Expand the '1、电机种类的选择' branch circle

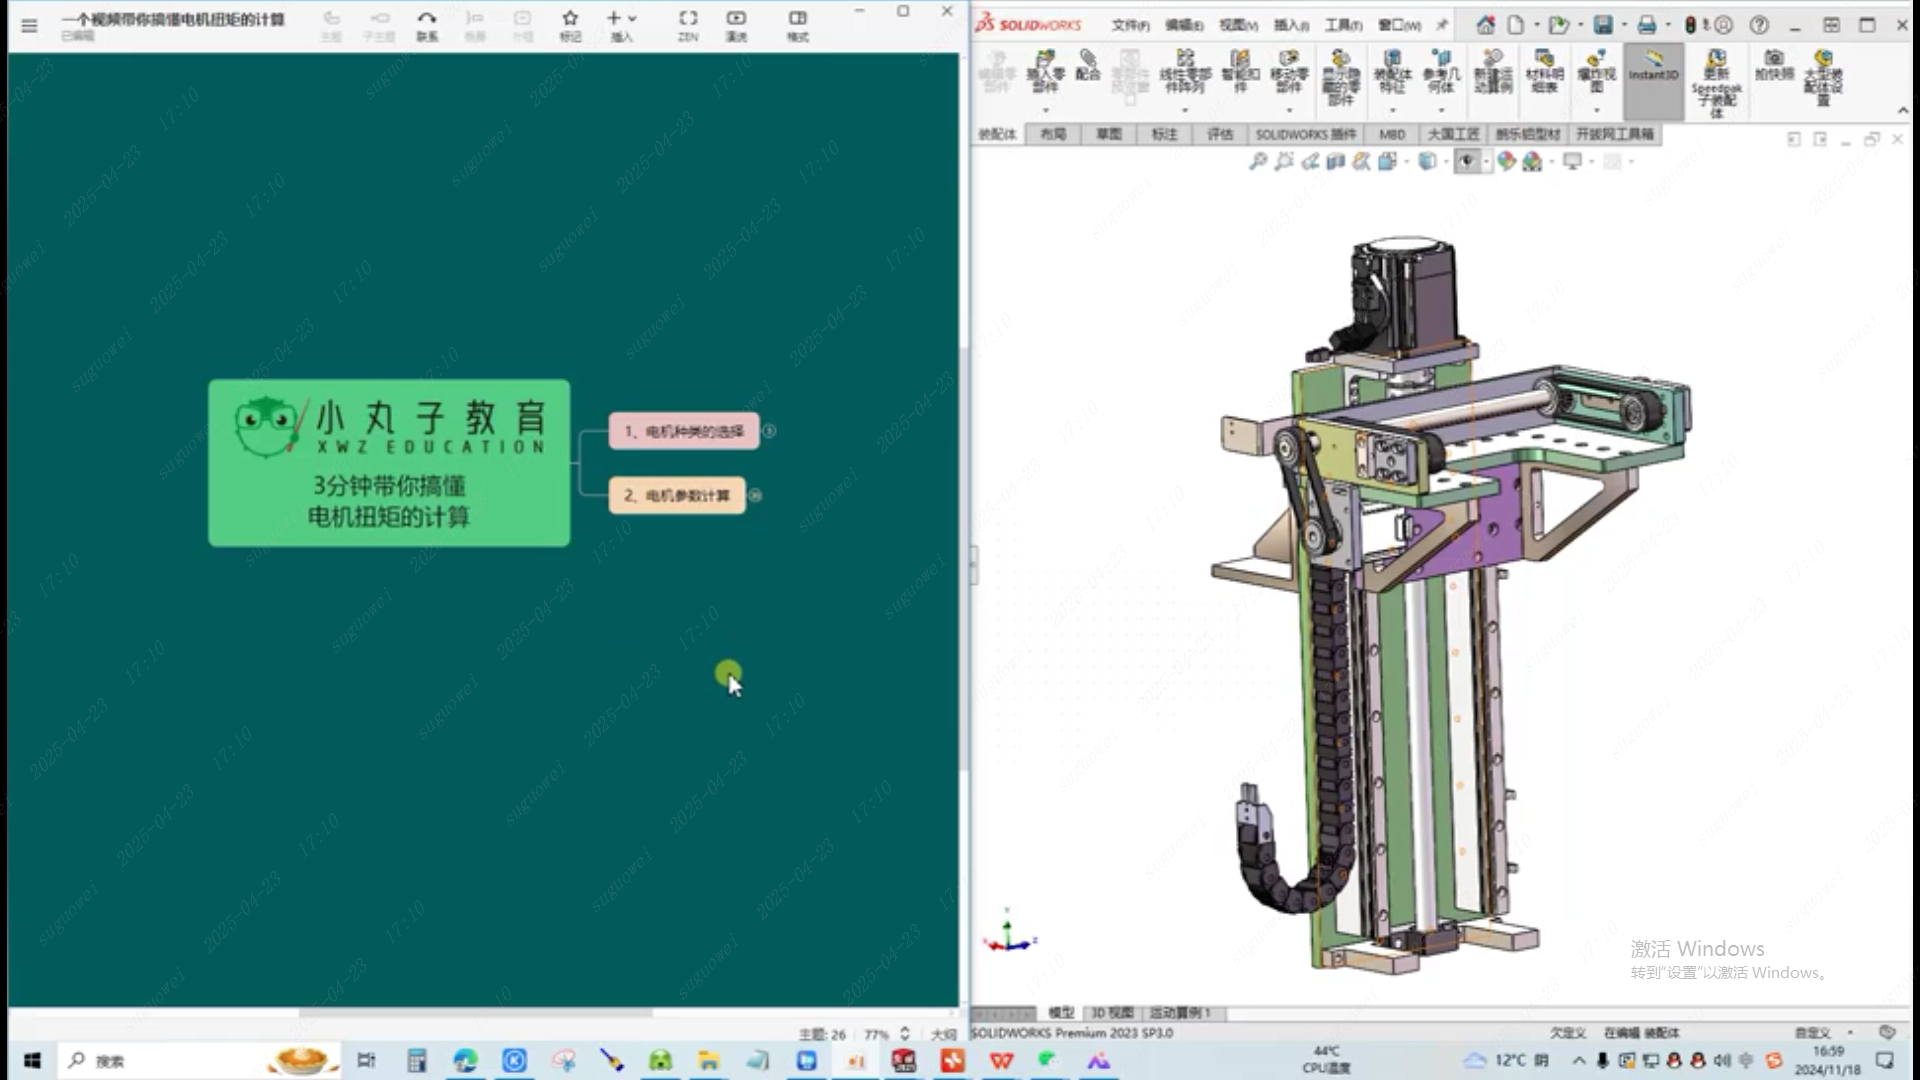(x=769, y=431)
